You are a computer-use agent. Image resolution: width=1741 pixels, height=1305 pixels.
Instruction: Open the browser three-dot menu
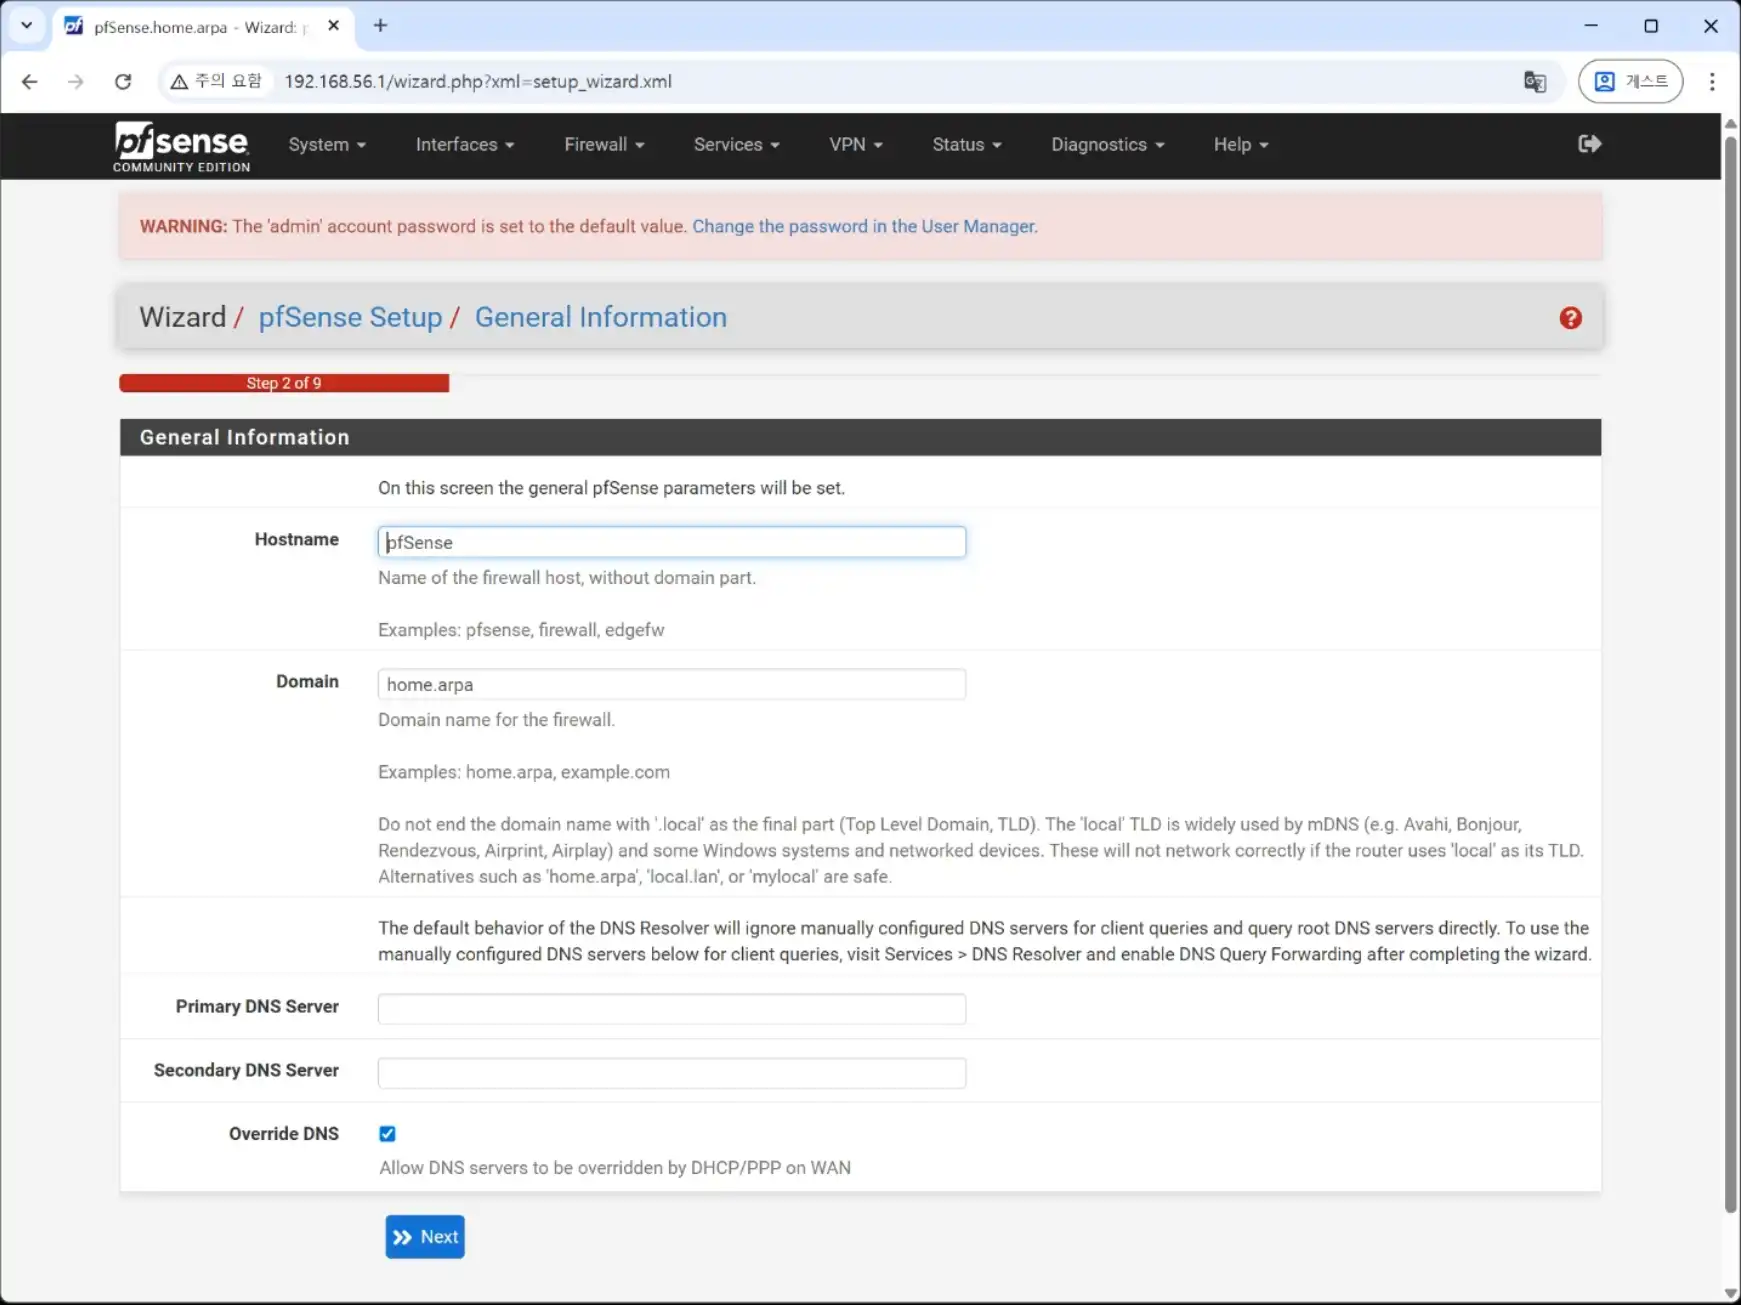pos(1712,82)
